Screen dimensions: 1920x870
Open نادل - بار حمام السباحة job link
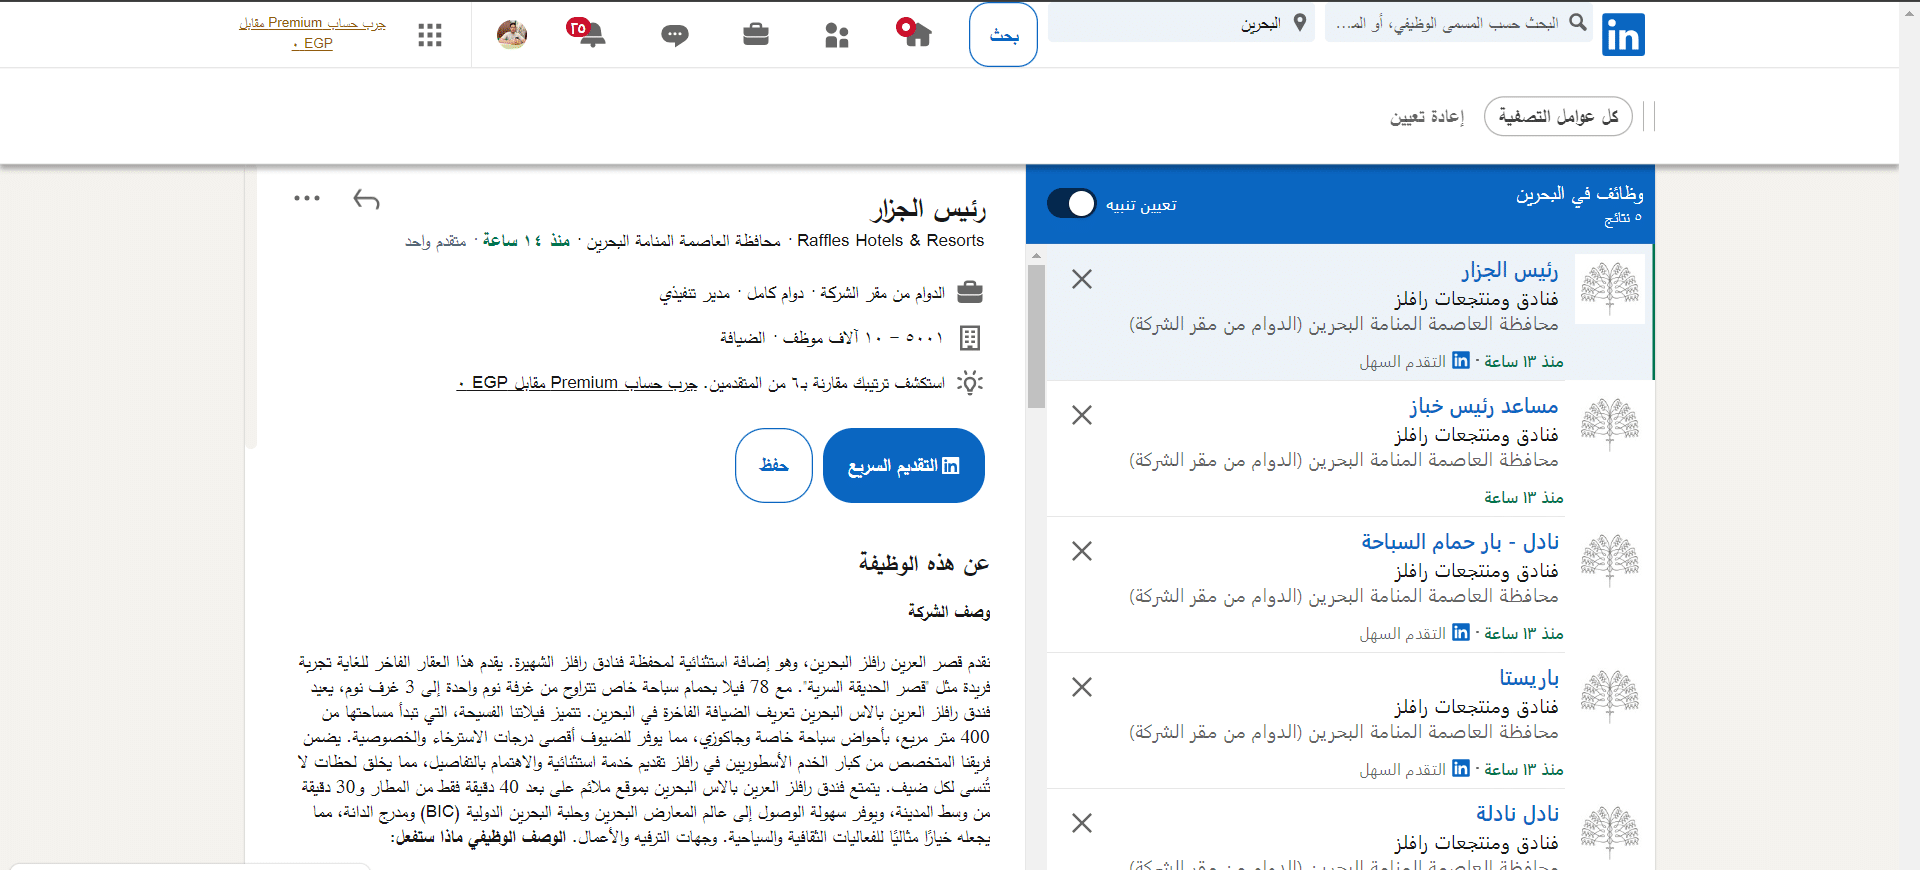coord(1460,543)
